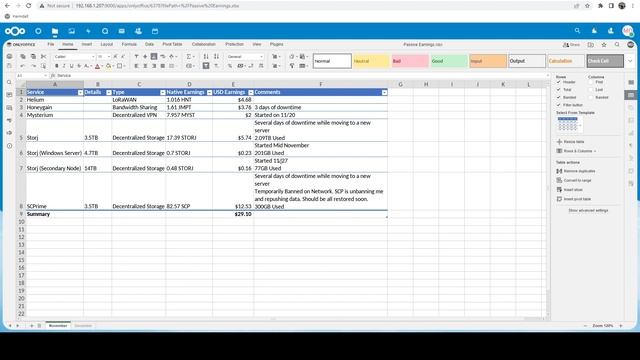The height and width of the screenshot is (360, 640).
Task: Center text horizontally in cell
Action: (x=145, y=66)
